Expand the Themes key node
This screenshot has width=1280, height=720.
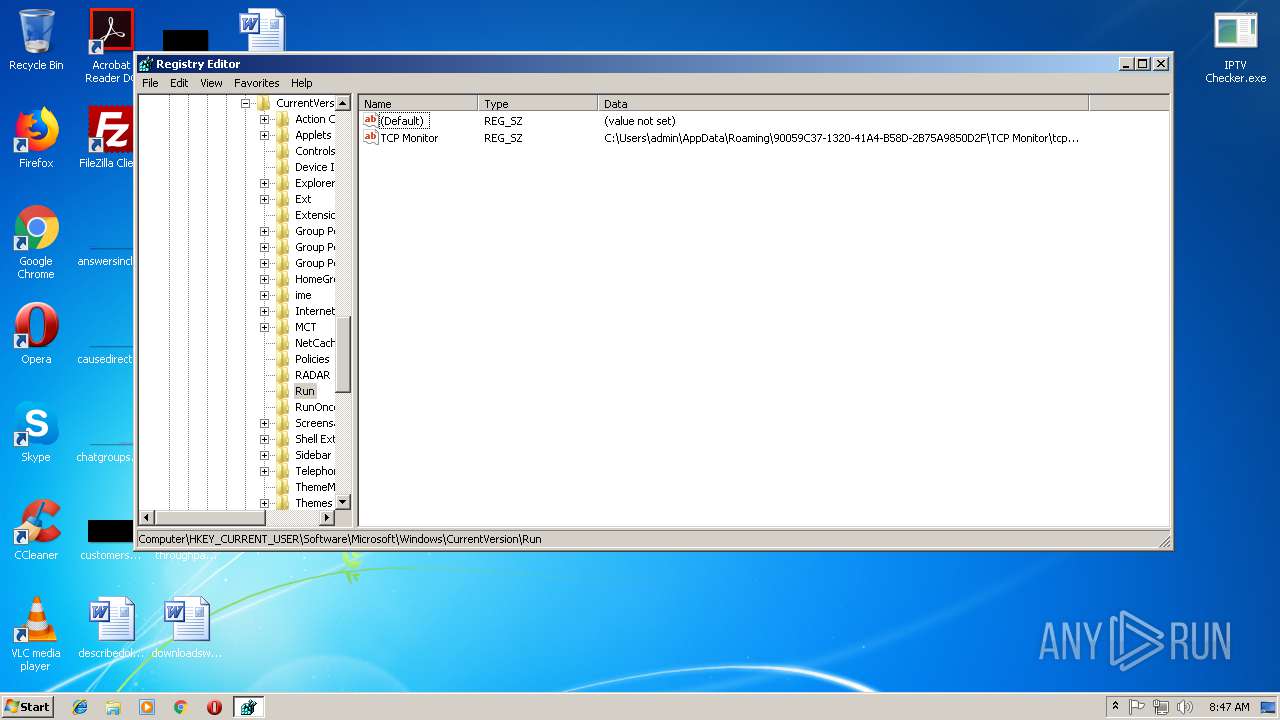point(264,503)
